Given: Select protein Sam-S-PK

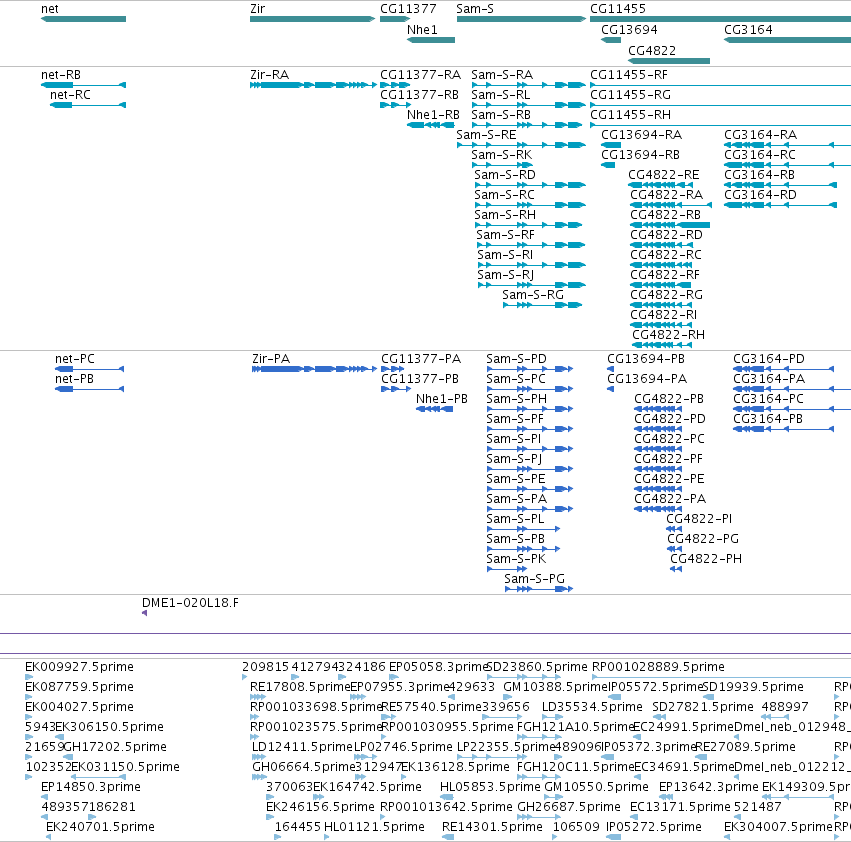Looking at the screenshot, I should point(507,569).
